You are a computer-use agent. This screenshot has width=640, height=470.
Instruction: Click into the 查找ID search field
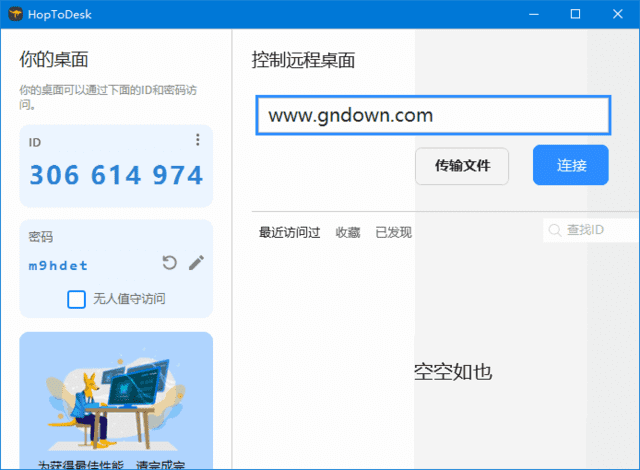tap(591, 230)
